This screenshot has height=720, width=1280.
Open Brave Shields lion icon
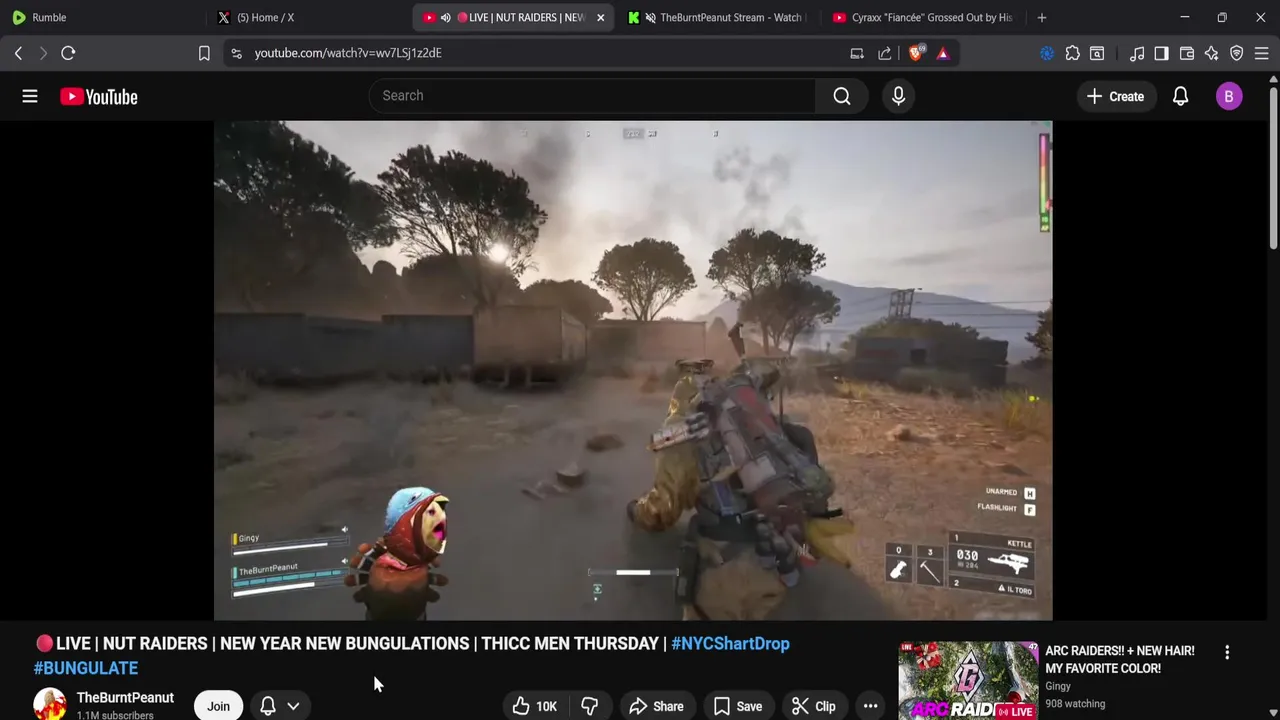pyautogui.click(x=916, y=53)
